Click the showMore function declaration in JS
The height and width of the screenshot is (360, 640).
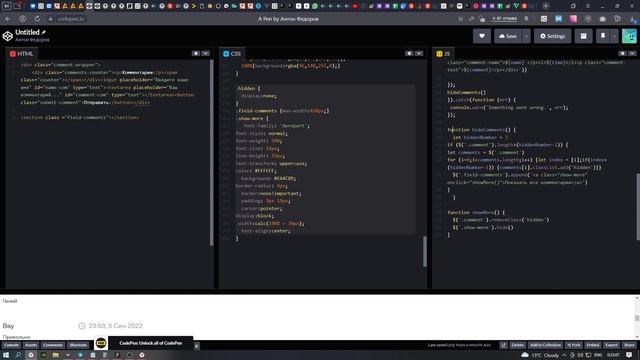(476, 212)
